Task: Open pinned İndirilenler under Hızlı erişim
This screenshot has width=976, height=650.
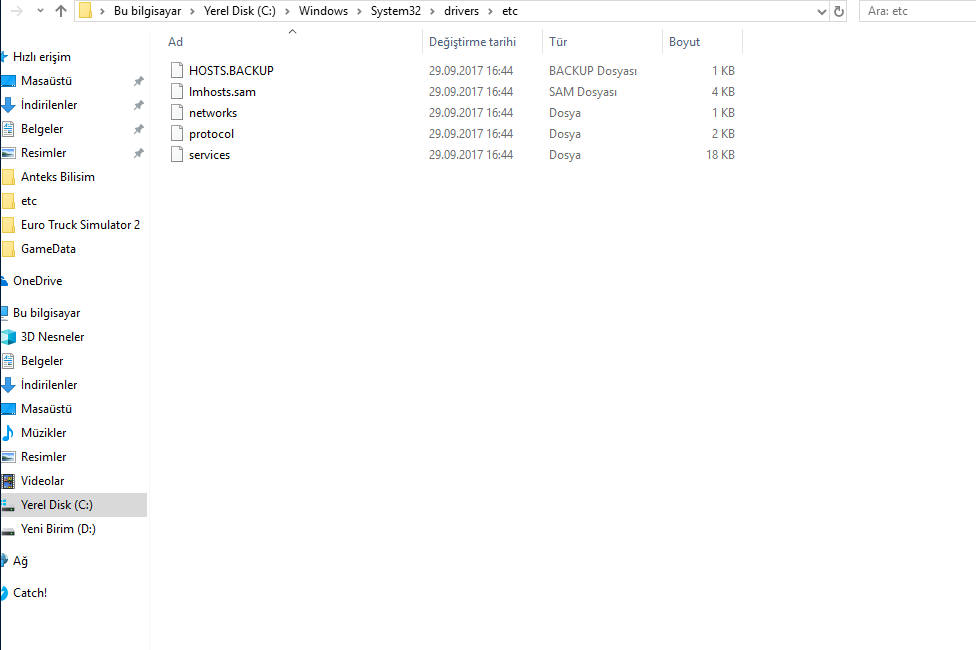Action: pos(49,105)
